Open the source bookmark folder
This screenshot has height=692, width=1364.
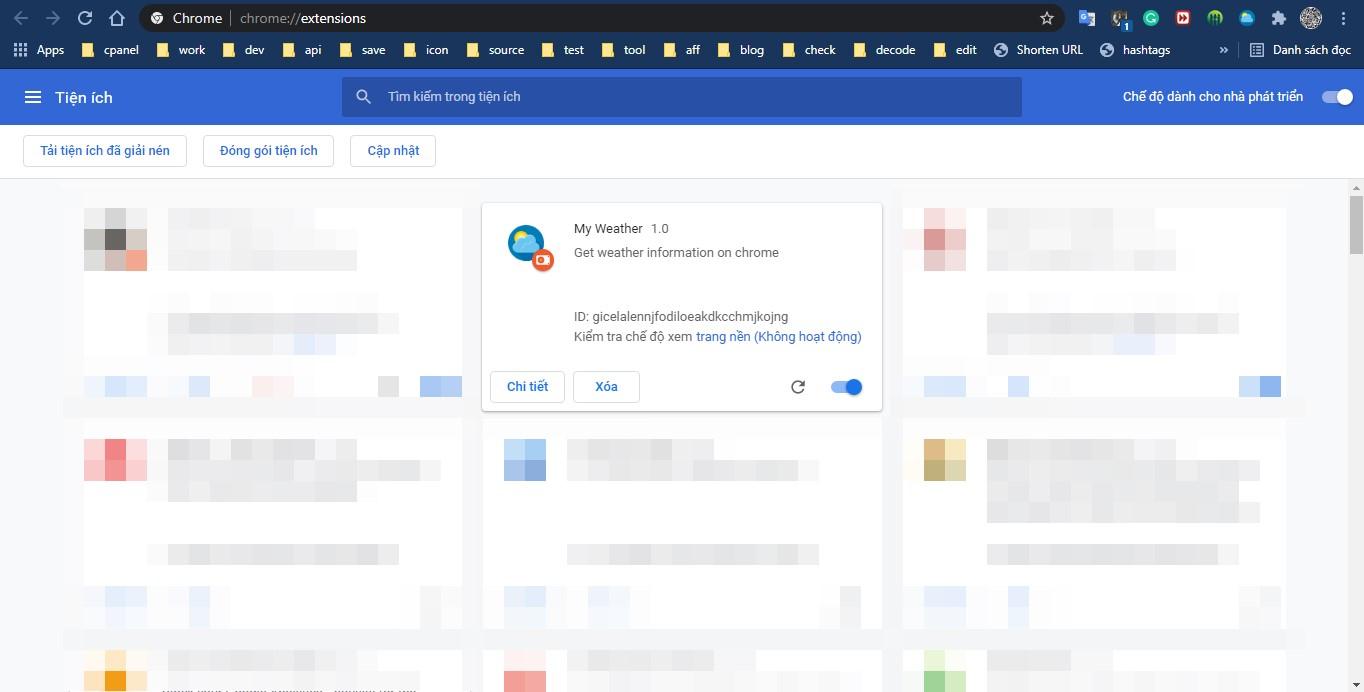click(495, 50)
